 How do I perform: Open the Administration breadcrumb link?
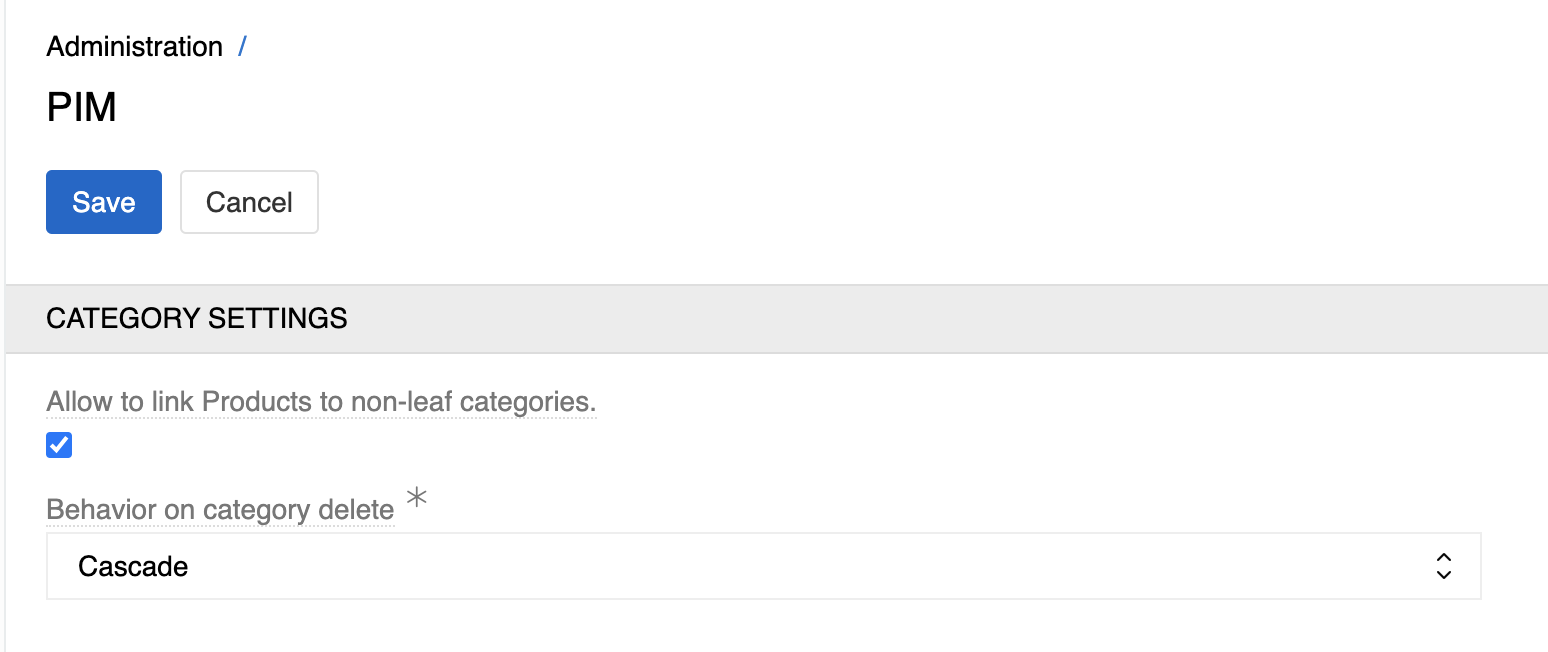click(x=134, y=47)
